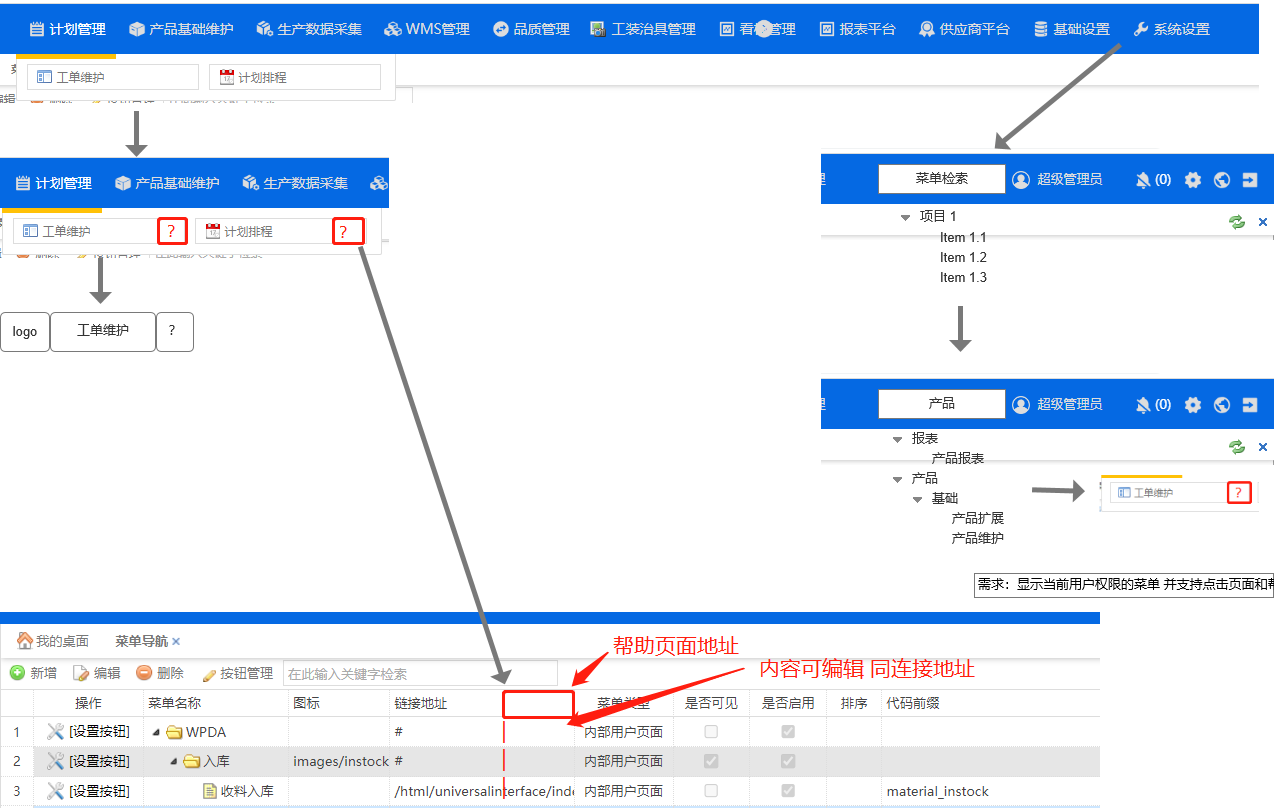The height and width of the screenshot is (808, 1274).
Task: Click the [设置按钮] wrench icon for WPDA row
Action: coord(56,732)
